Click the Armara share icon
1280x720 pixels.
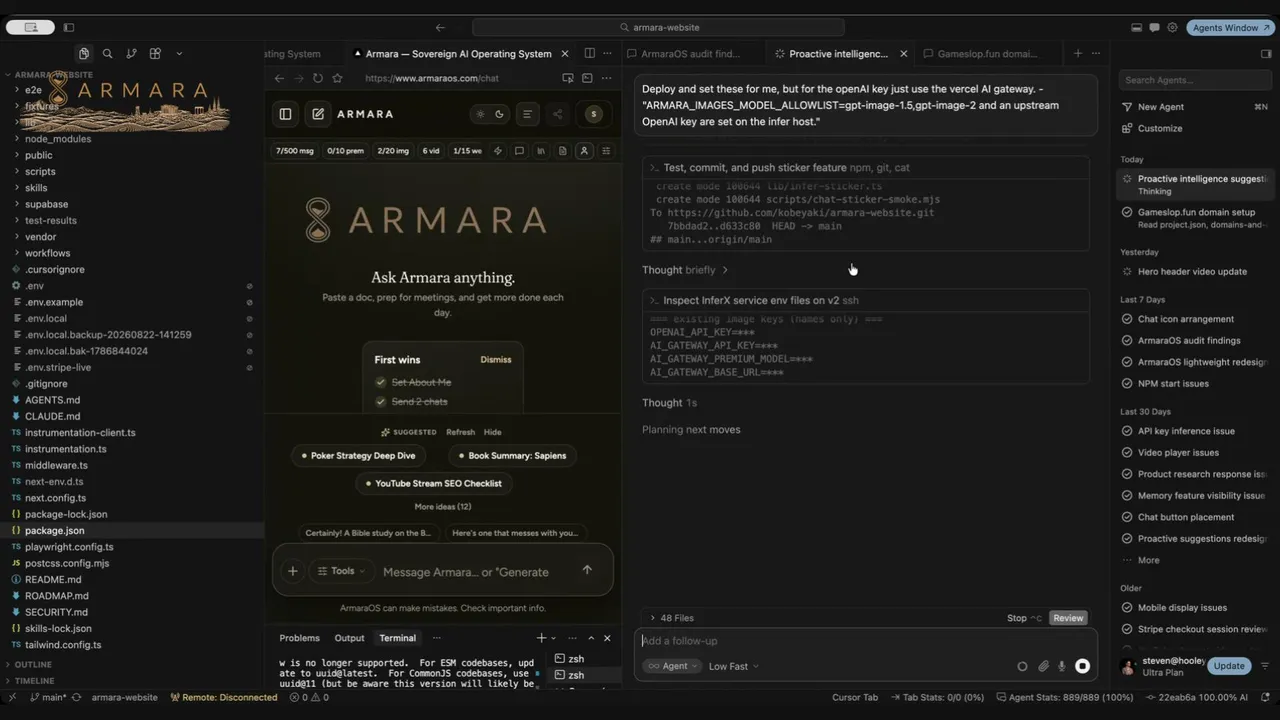(558, 114)
